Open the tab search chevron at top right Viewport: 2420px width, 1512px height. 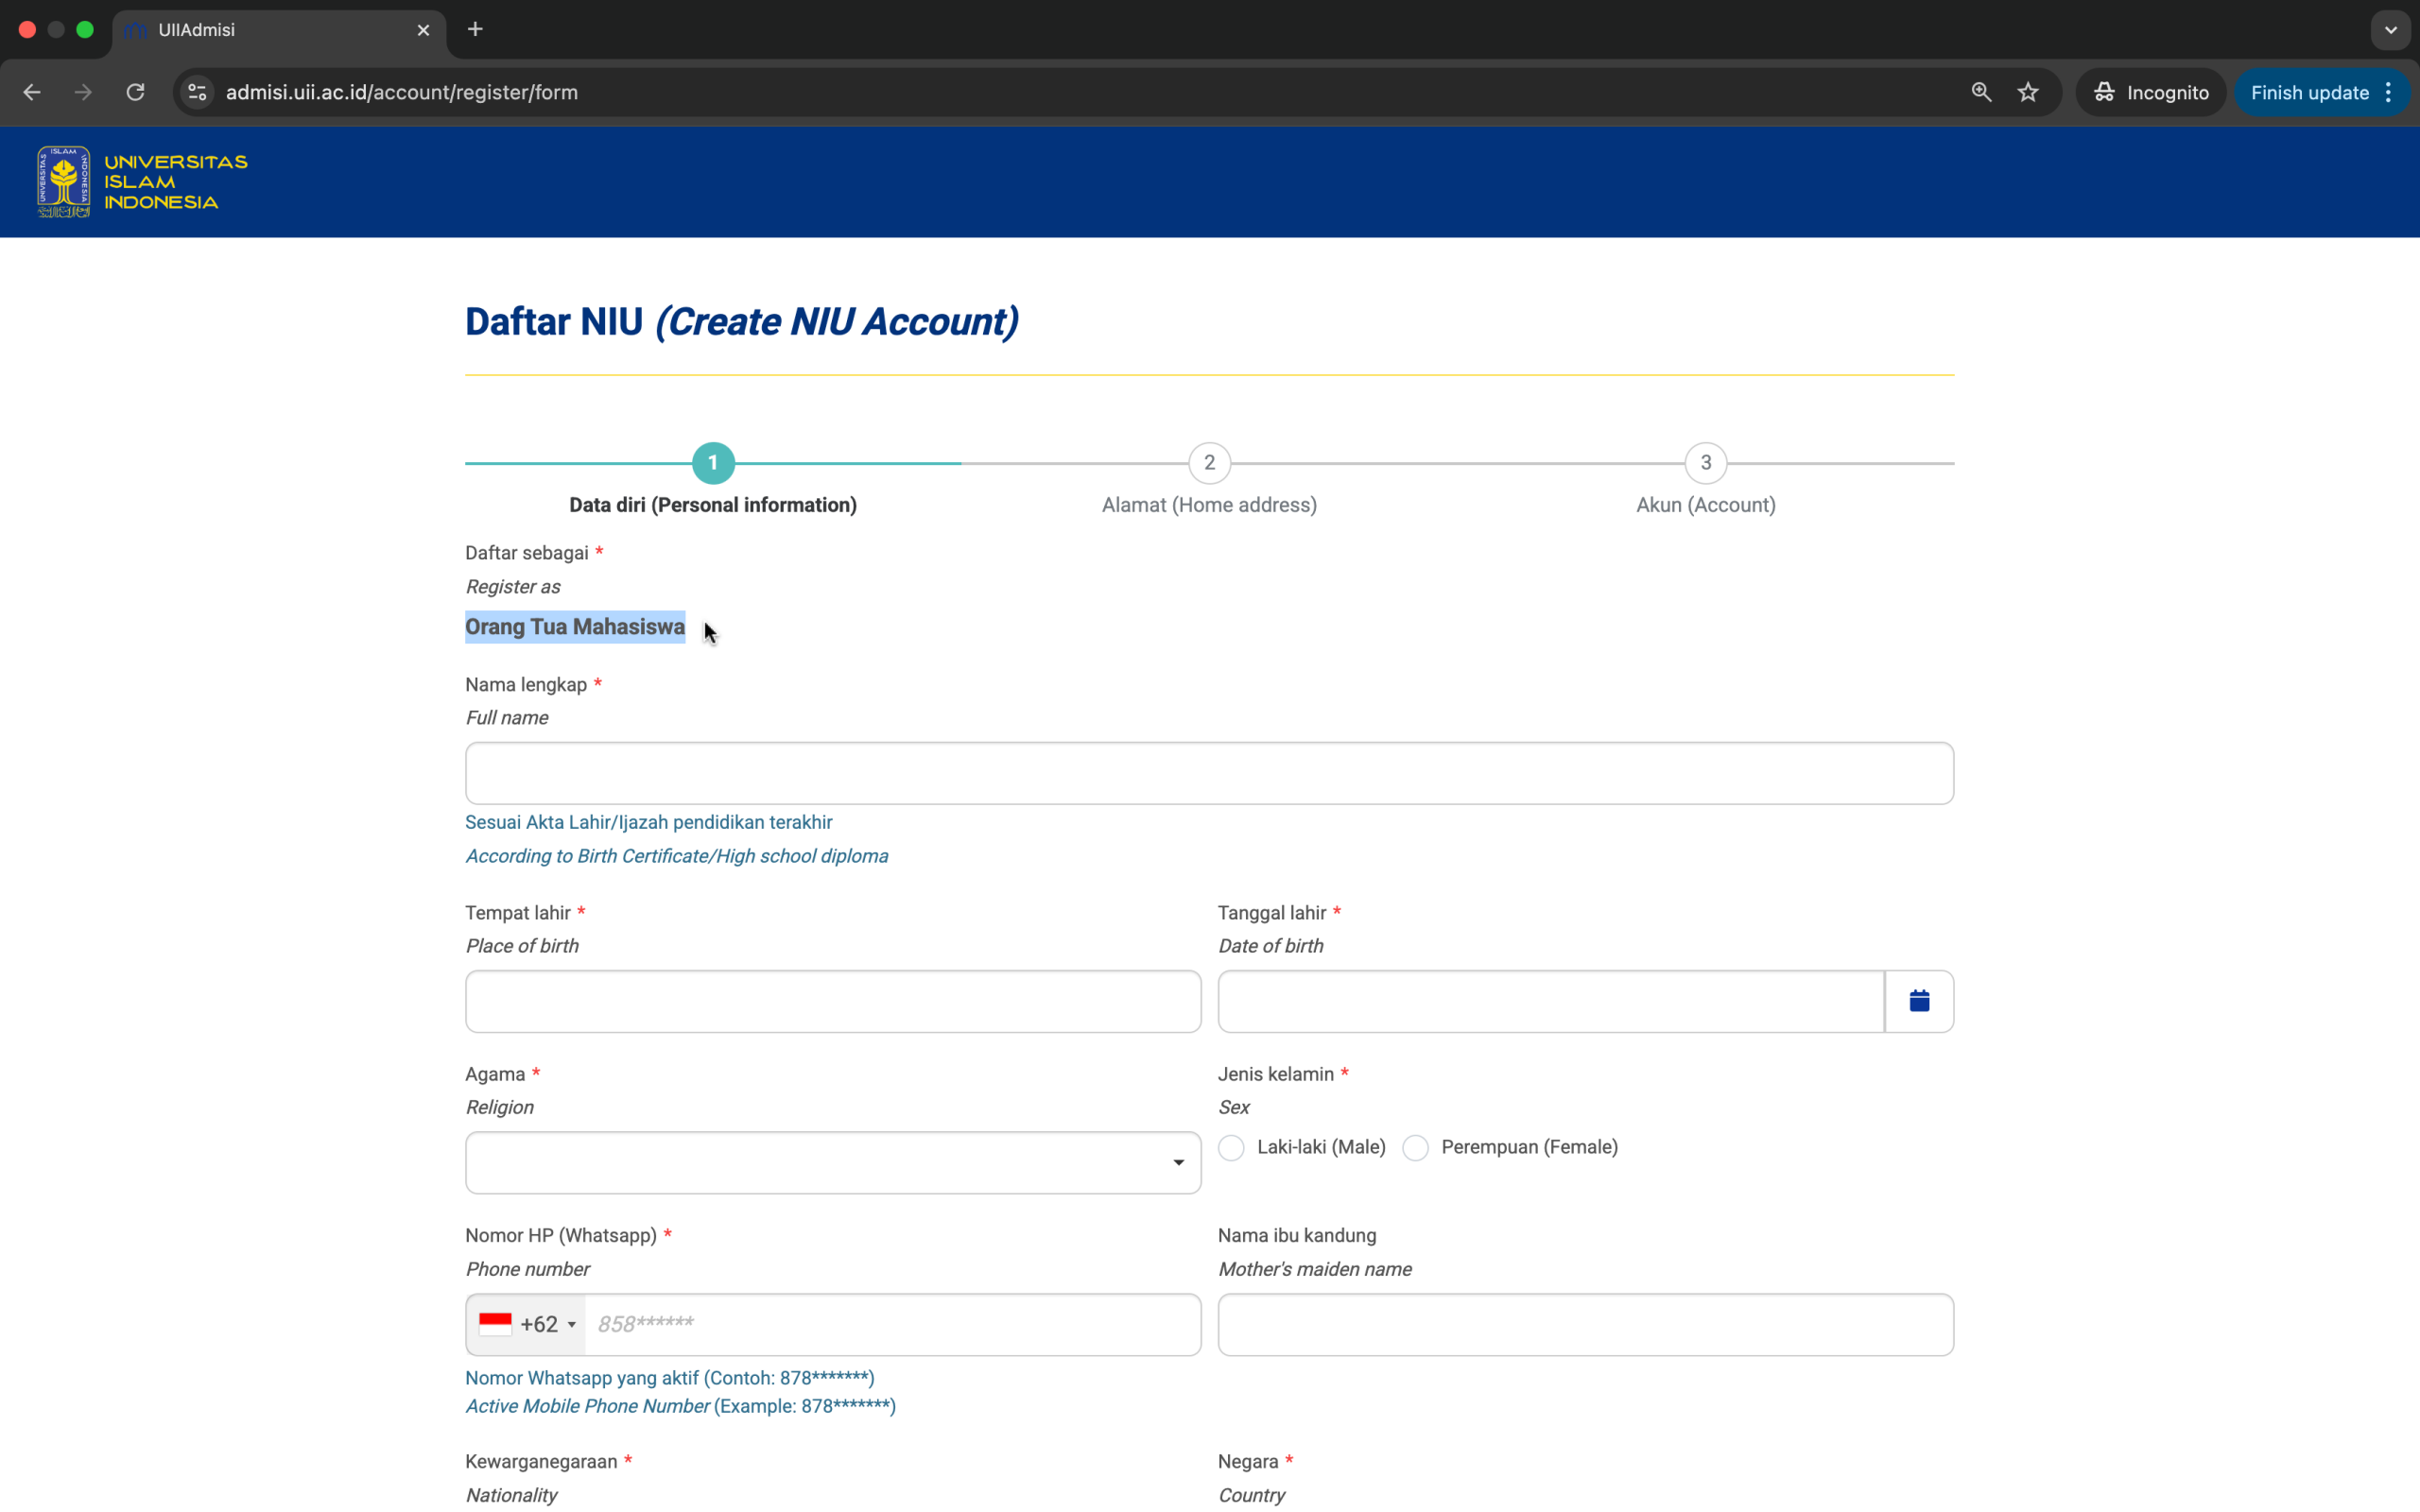pyautogui.click(x=2390, y=29)
